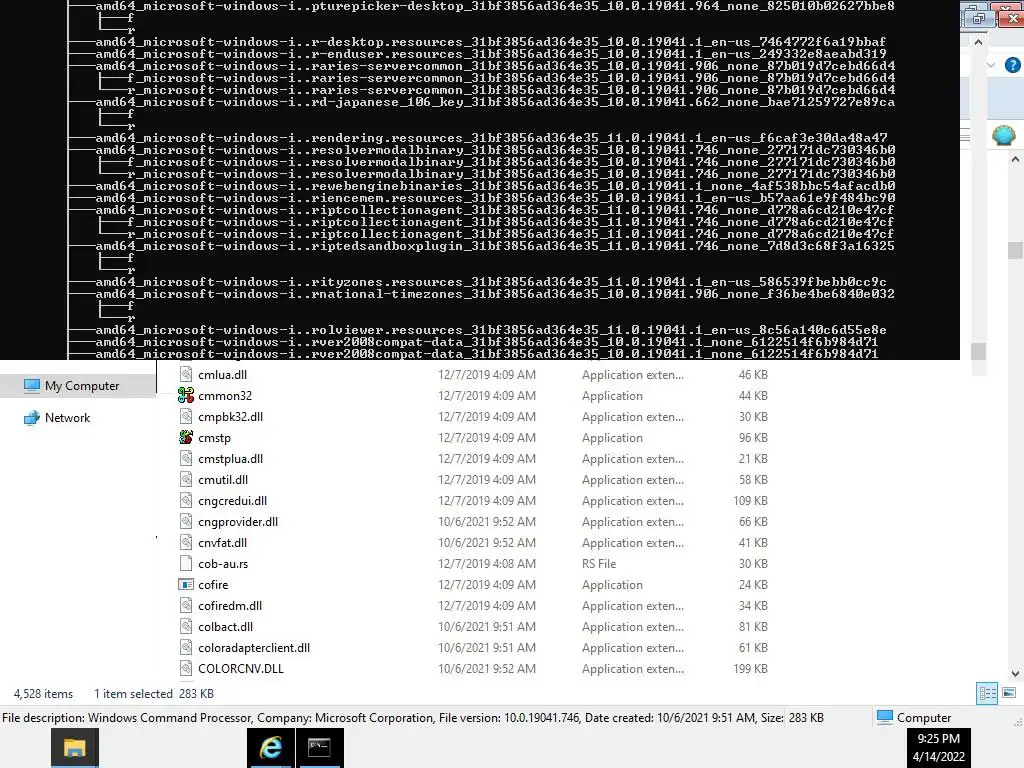This screenshot has width=1024, height=768.
Task: Click the '1 item selected 283 KB' status text
Action: pos(153,693)
